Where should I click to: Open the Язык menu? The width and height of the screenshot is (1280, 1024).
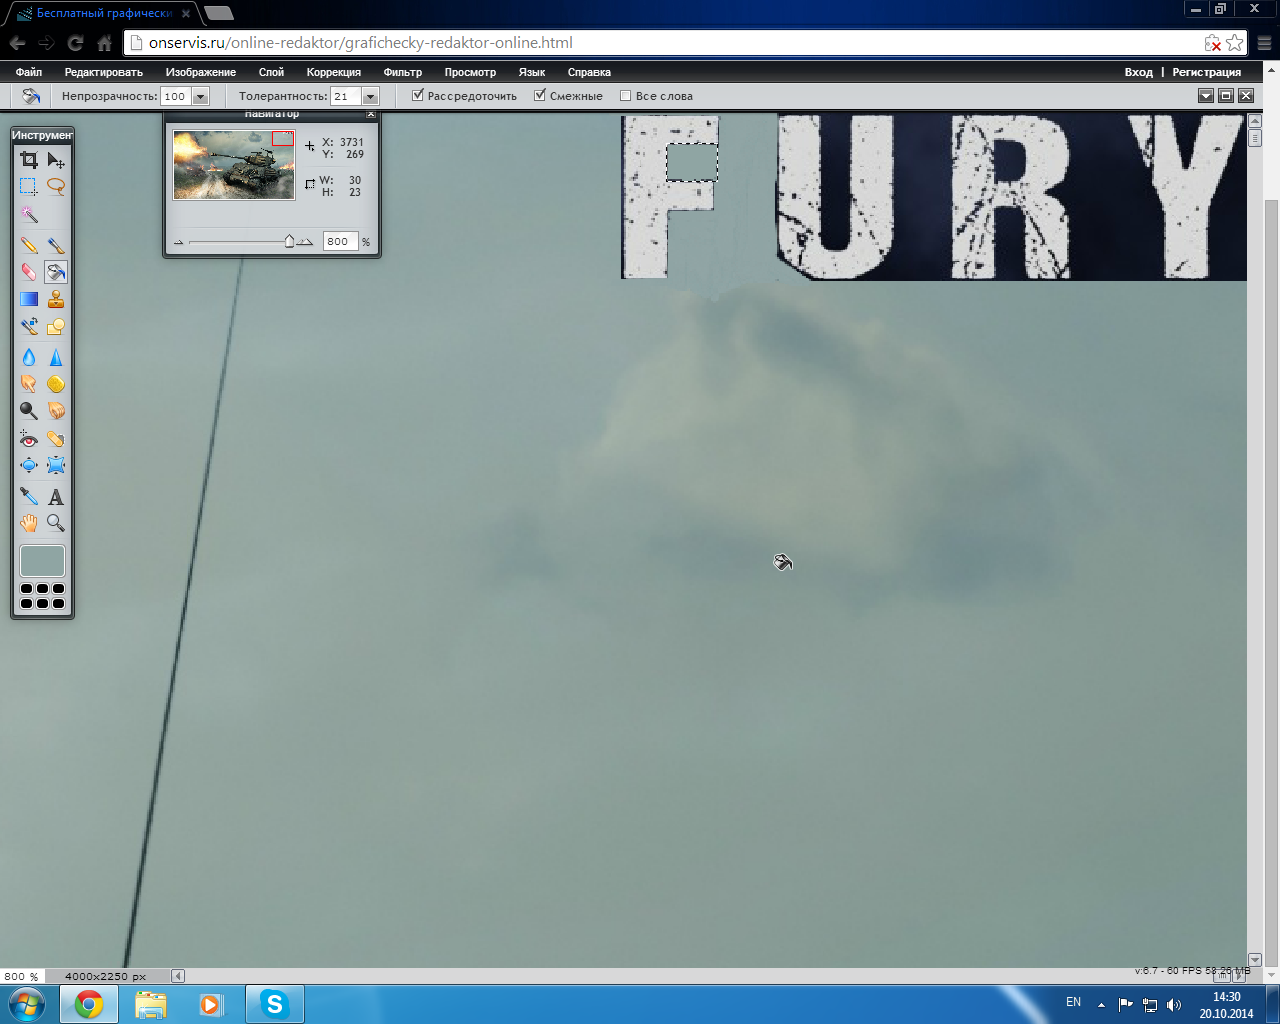coord(532,72)
